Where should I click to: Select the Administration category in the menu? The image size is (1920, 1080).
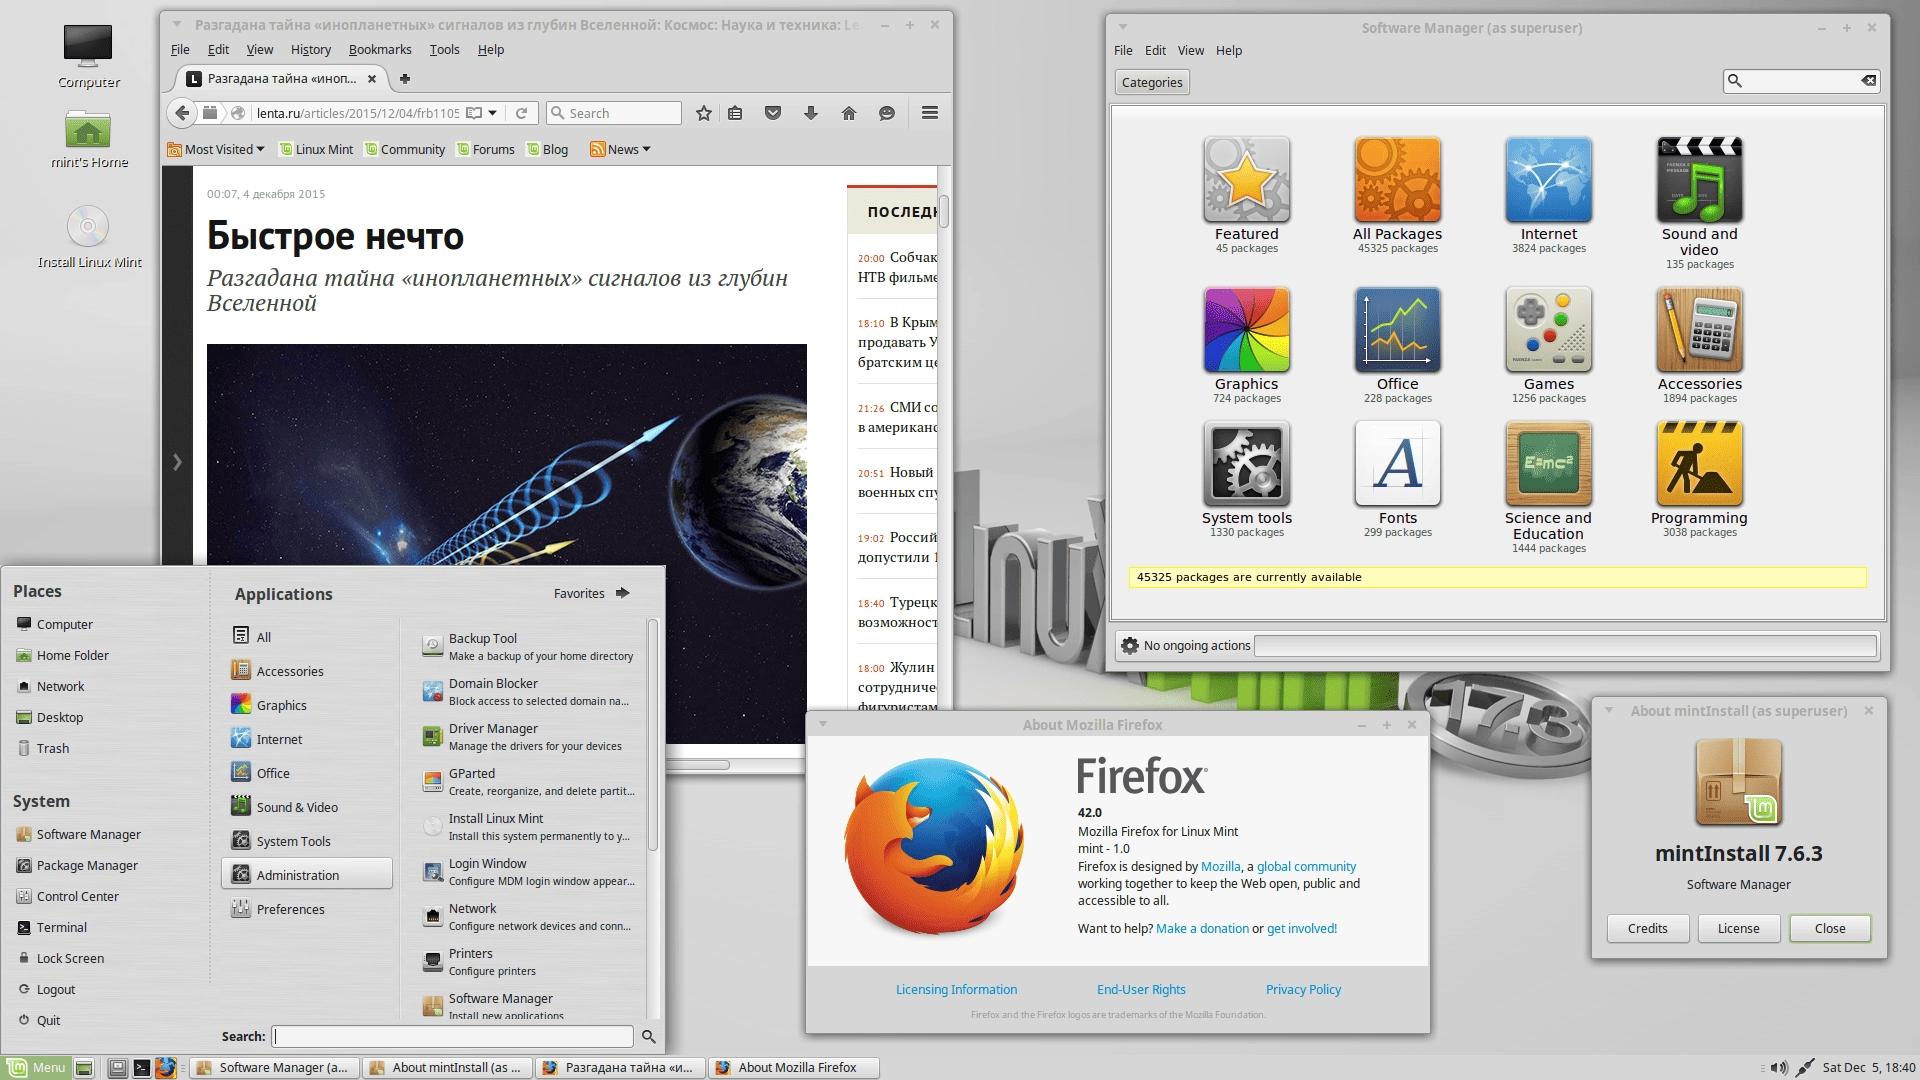[307, 874]
